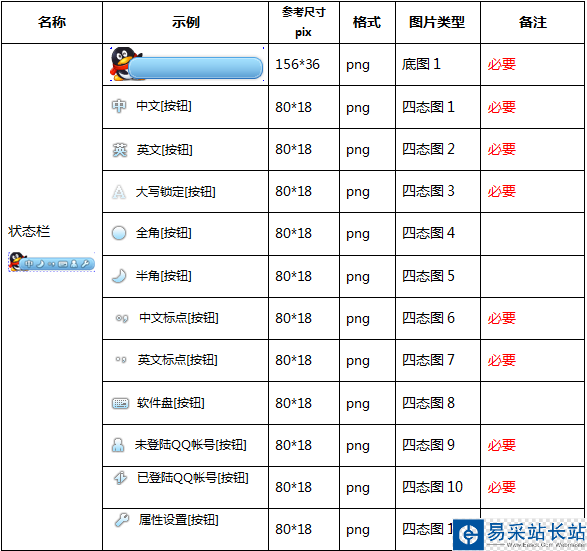Click 必要 in the 四态图 3 row
The width and height of the screenshot is (587, 551).
tap(502, 191)
